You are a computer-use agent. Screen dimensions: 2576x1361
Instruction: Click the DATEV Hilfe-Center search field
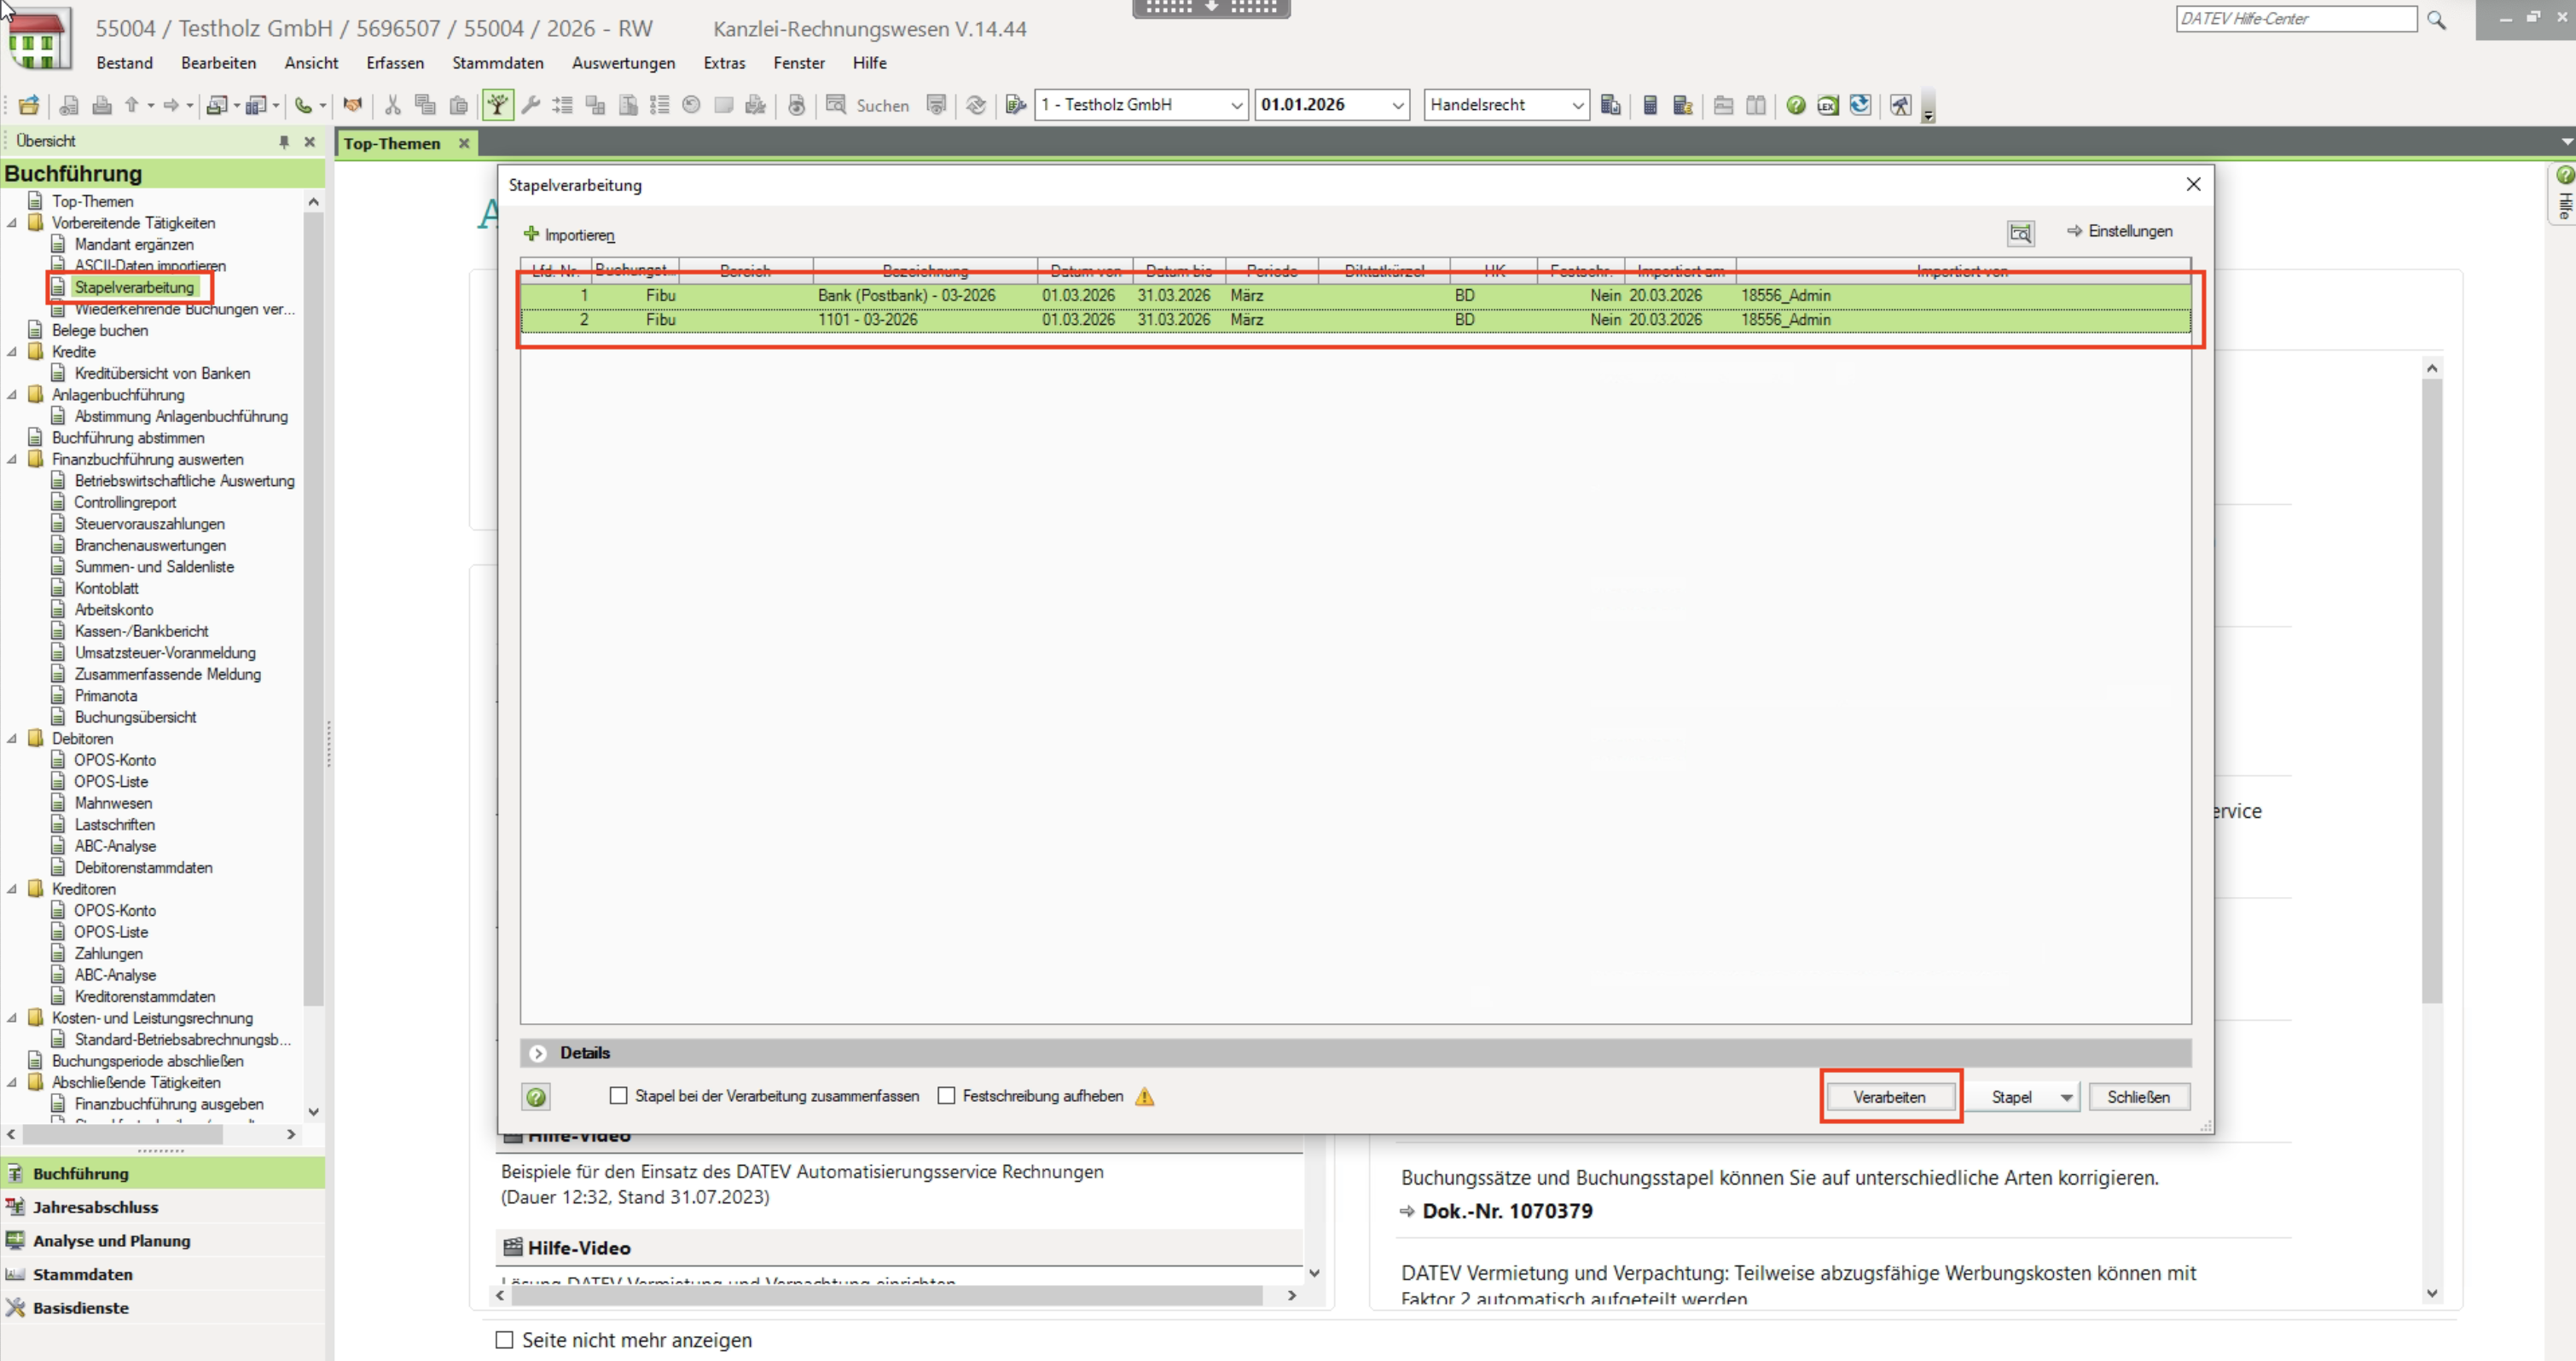coord(2296,19)
